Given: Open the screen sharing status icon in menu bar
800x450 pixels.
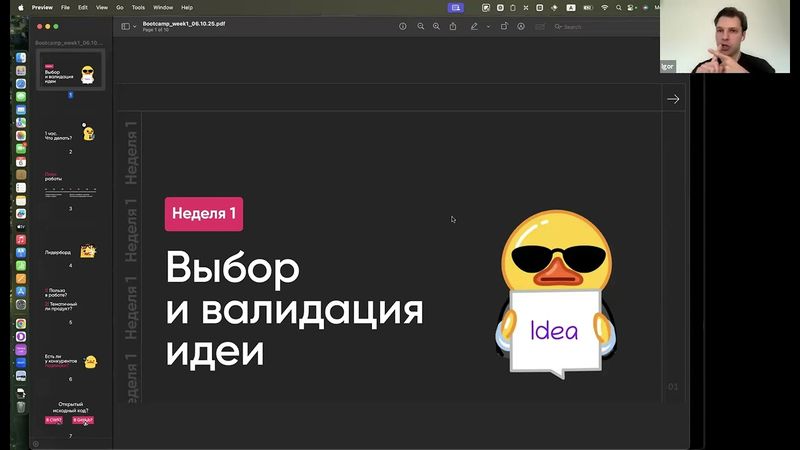Looking at the screenshot, I should pyautogui.click(x=456, y=8).
